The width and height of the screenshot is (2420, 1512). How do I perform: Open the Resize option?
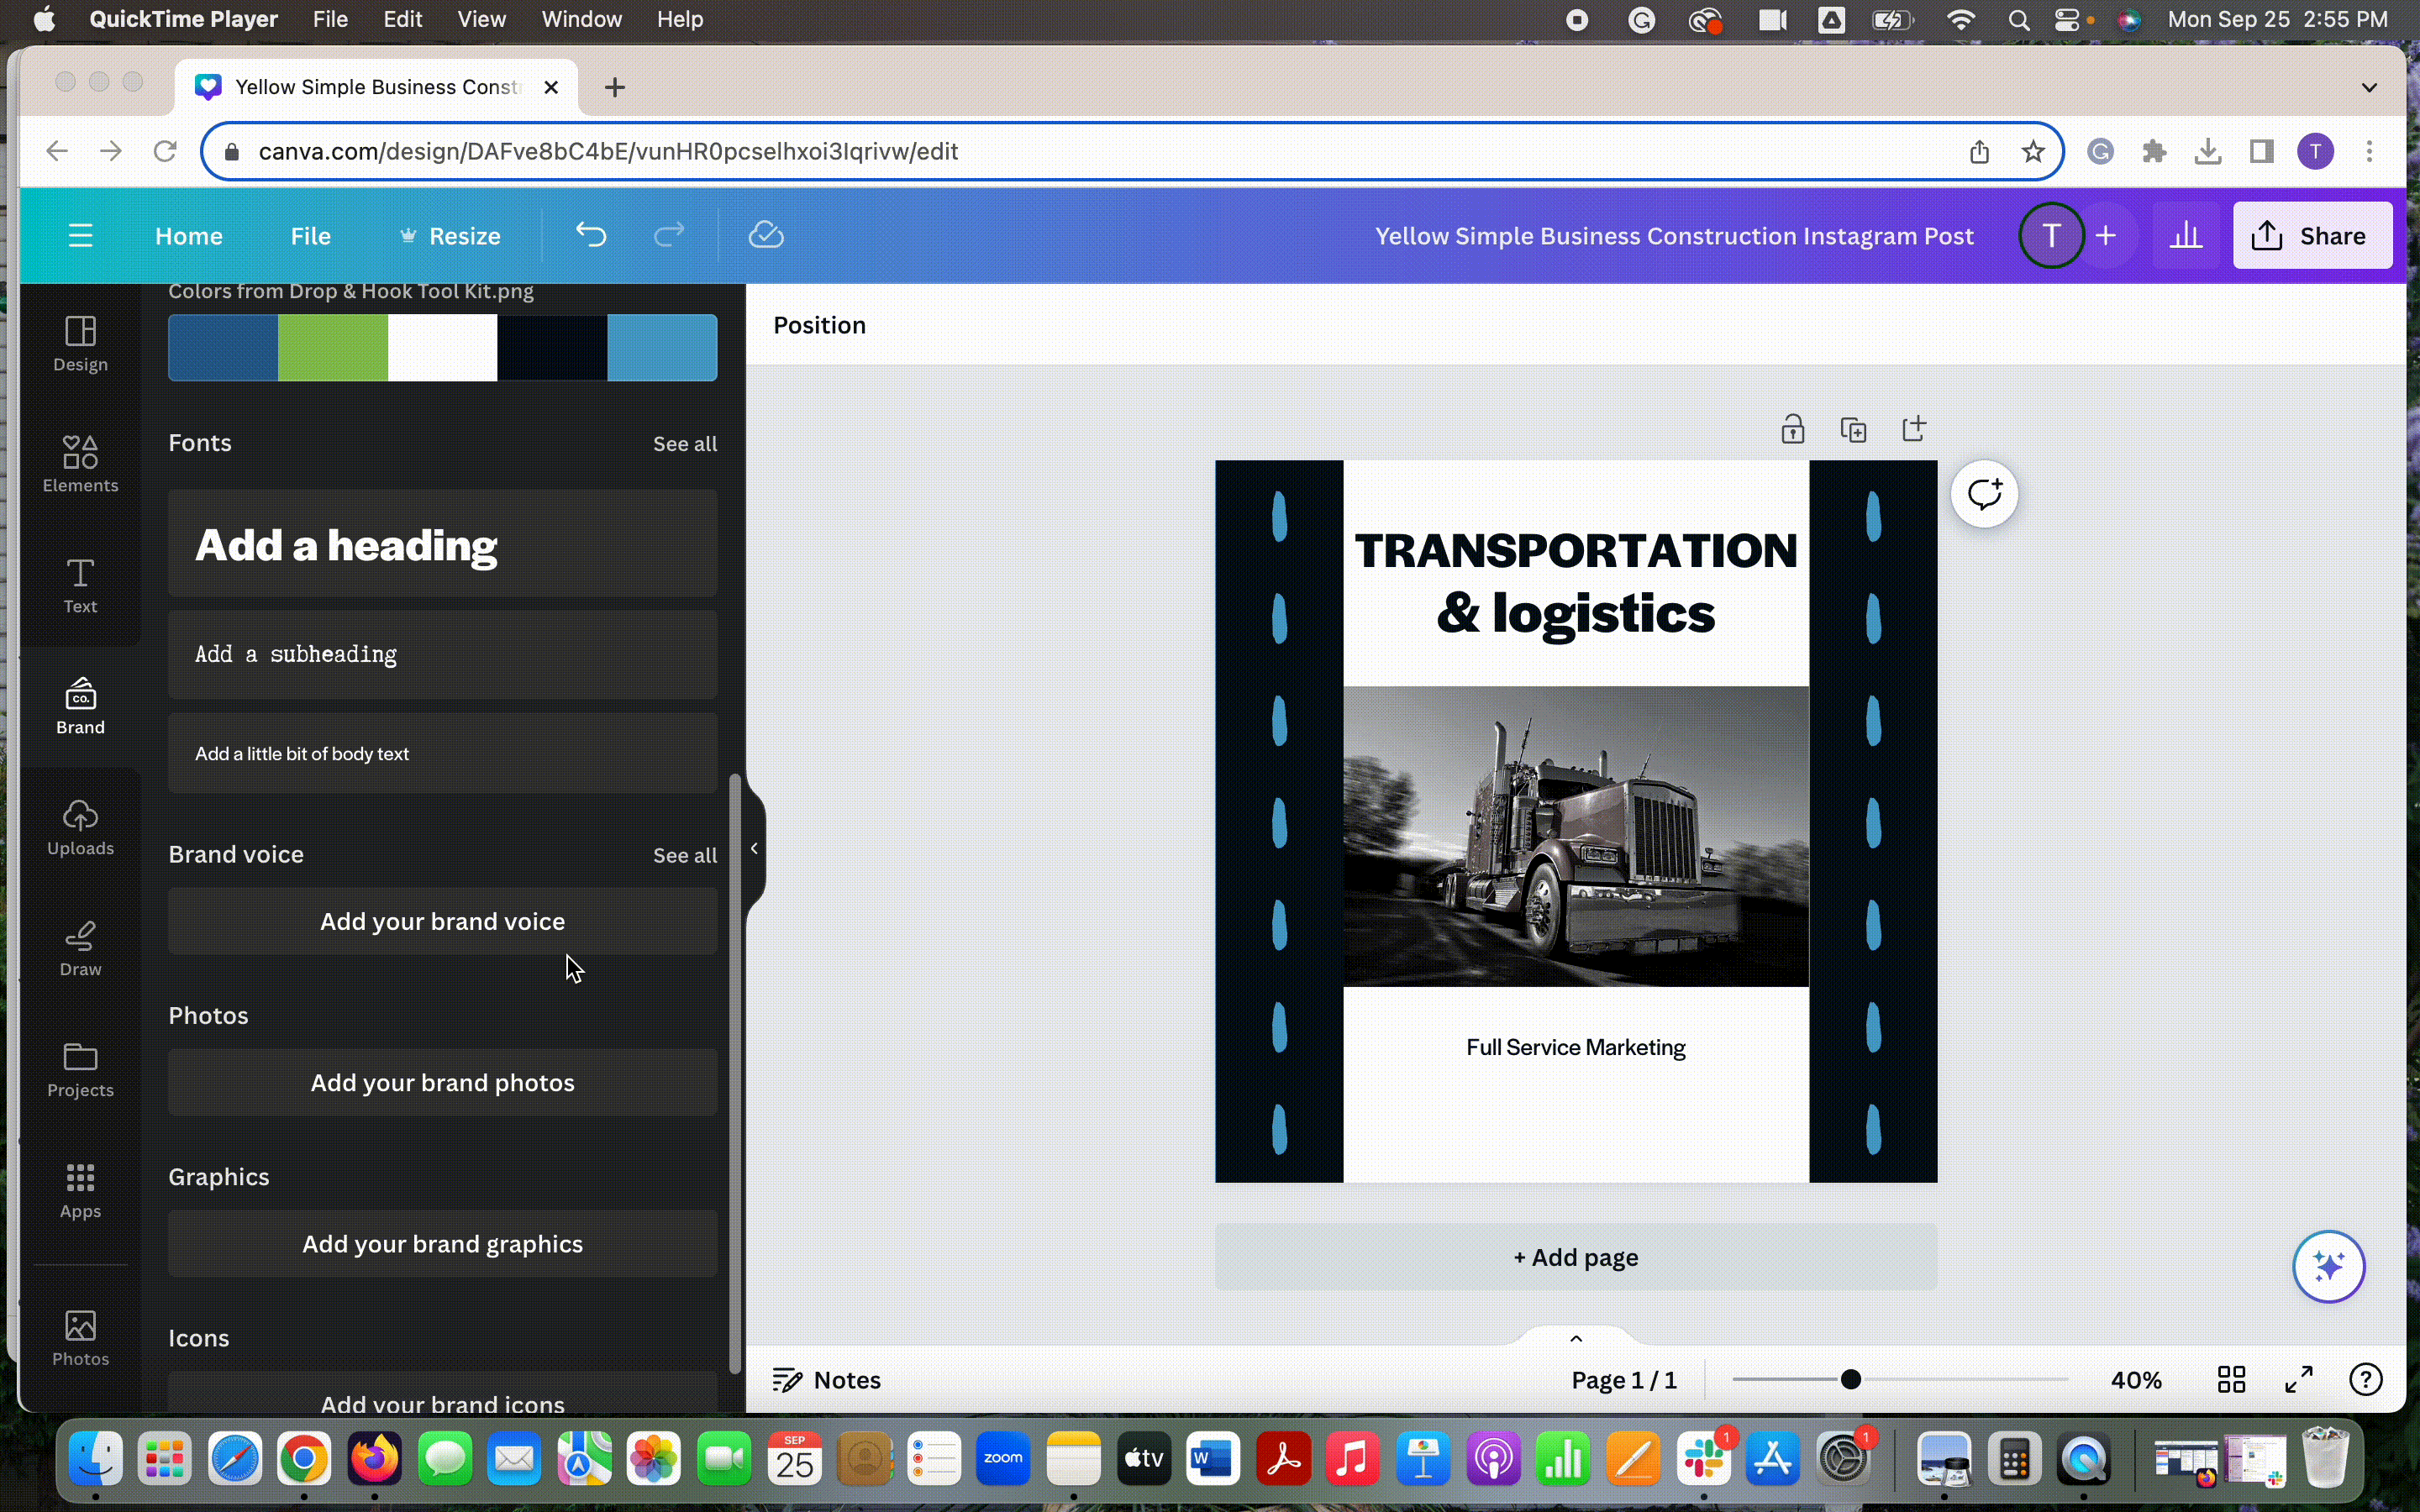click(450, 236)
